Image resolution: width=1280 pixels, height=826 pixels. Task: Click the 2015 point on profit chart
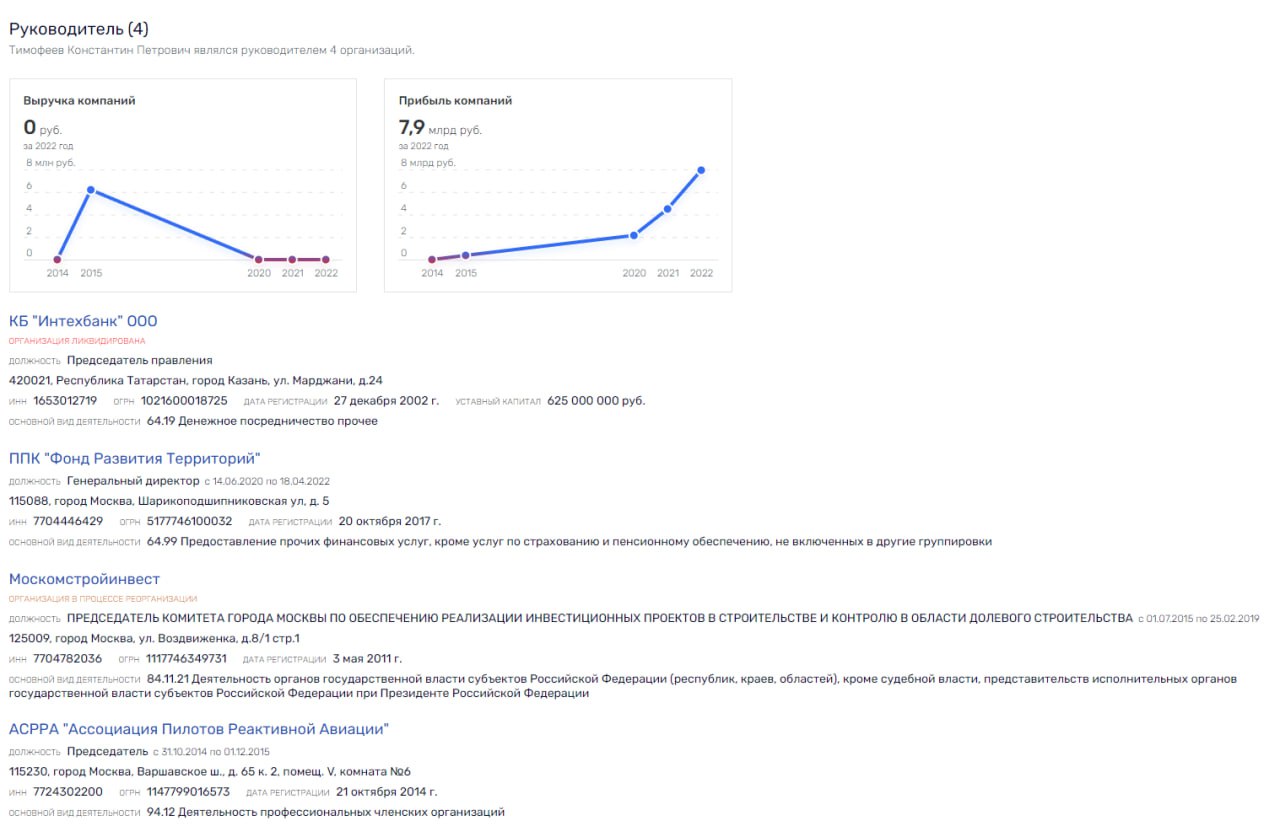[x=465, y=255]
